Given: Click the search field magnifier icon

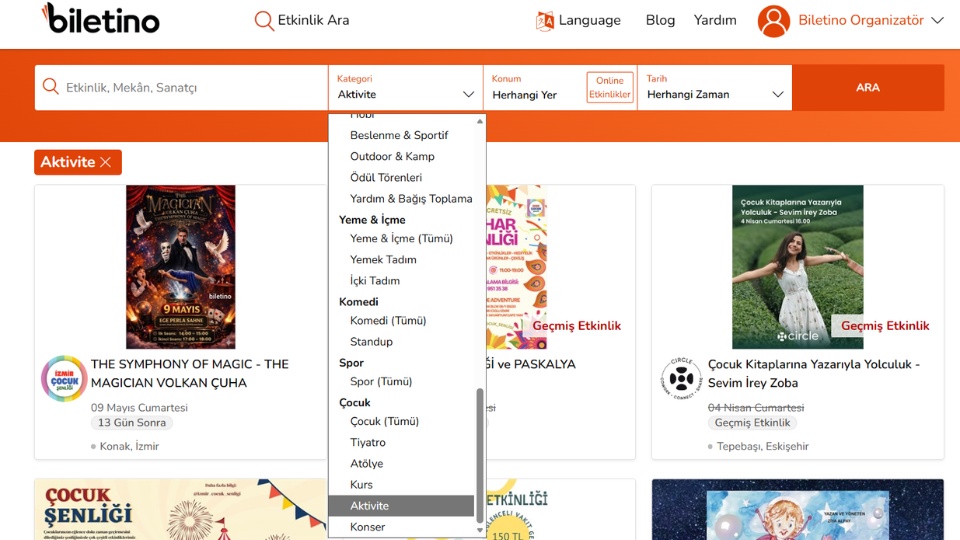Looking at the screenshot, I should [51, 87].
